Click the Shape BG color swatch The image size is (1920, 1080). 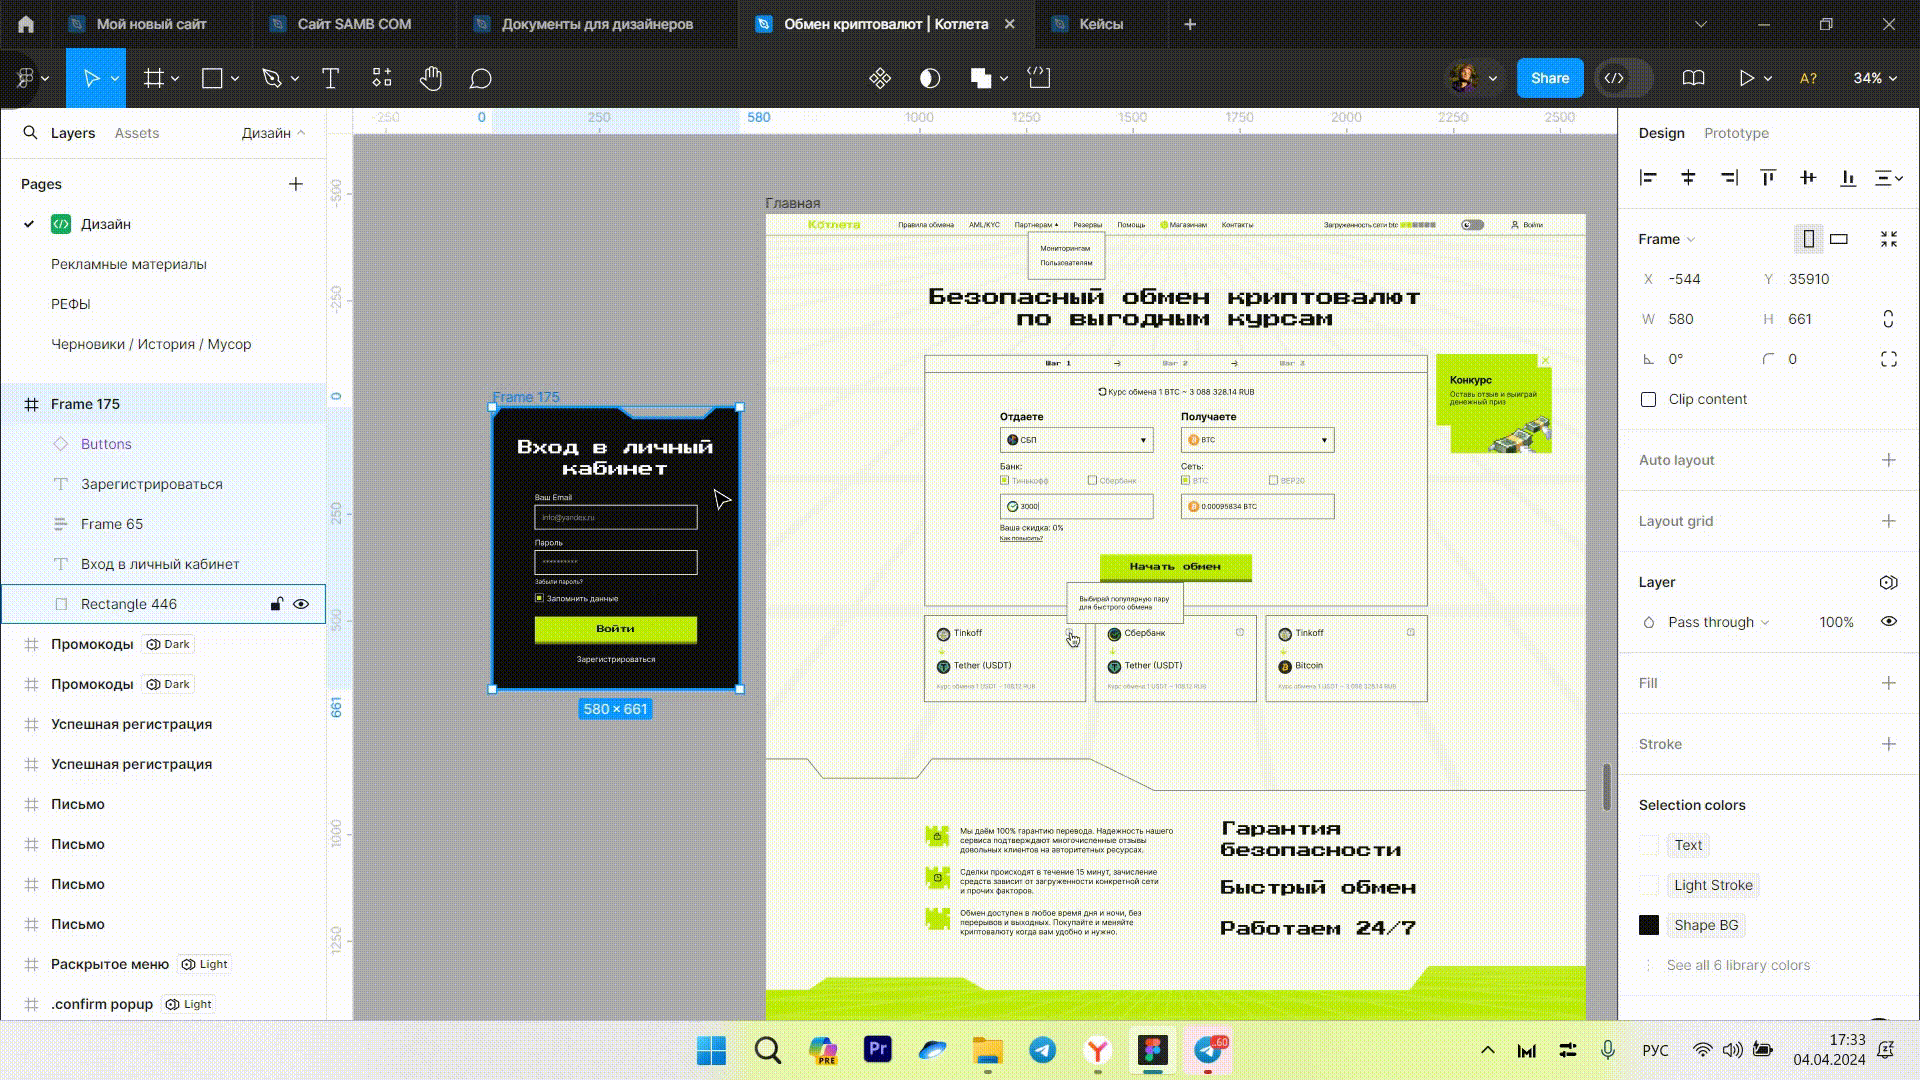[x=1648, y=925]
